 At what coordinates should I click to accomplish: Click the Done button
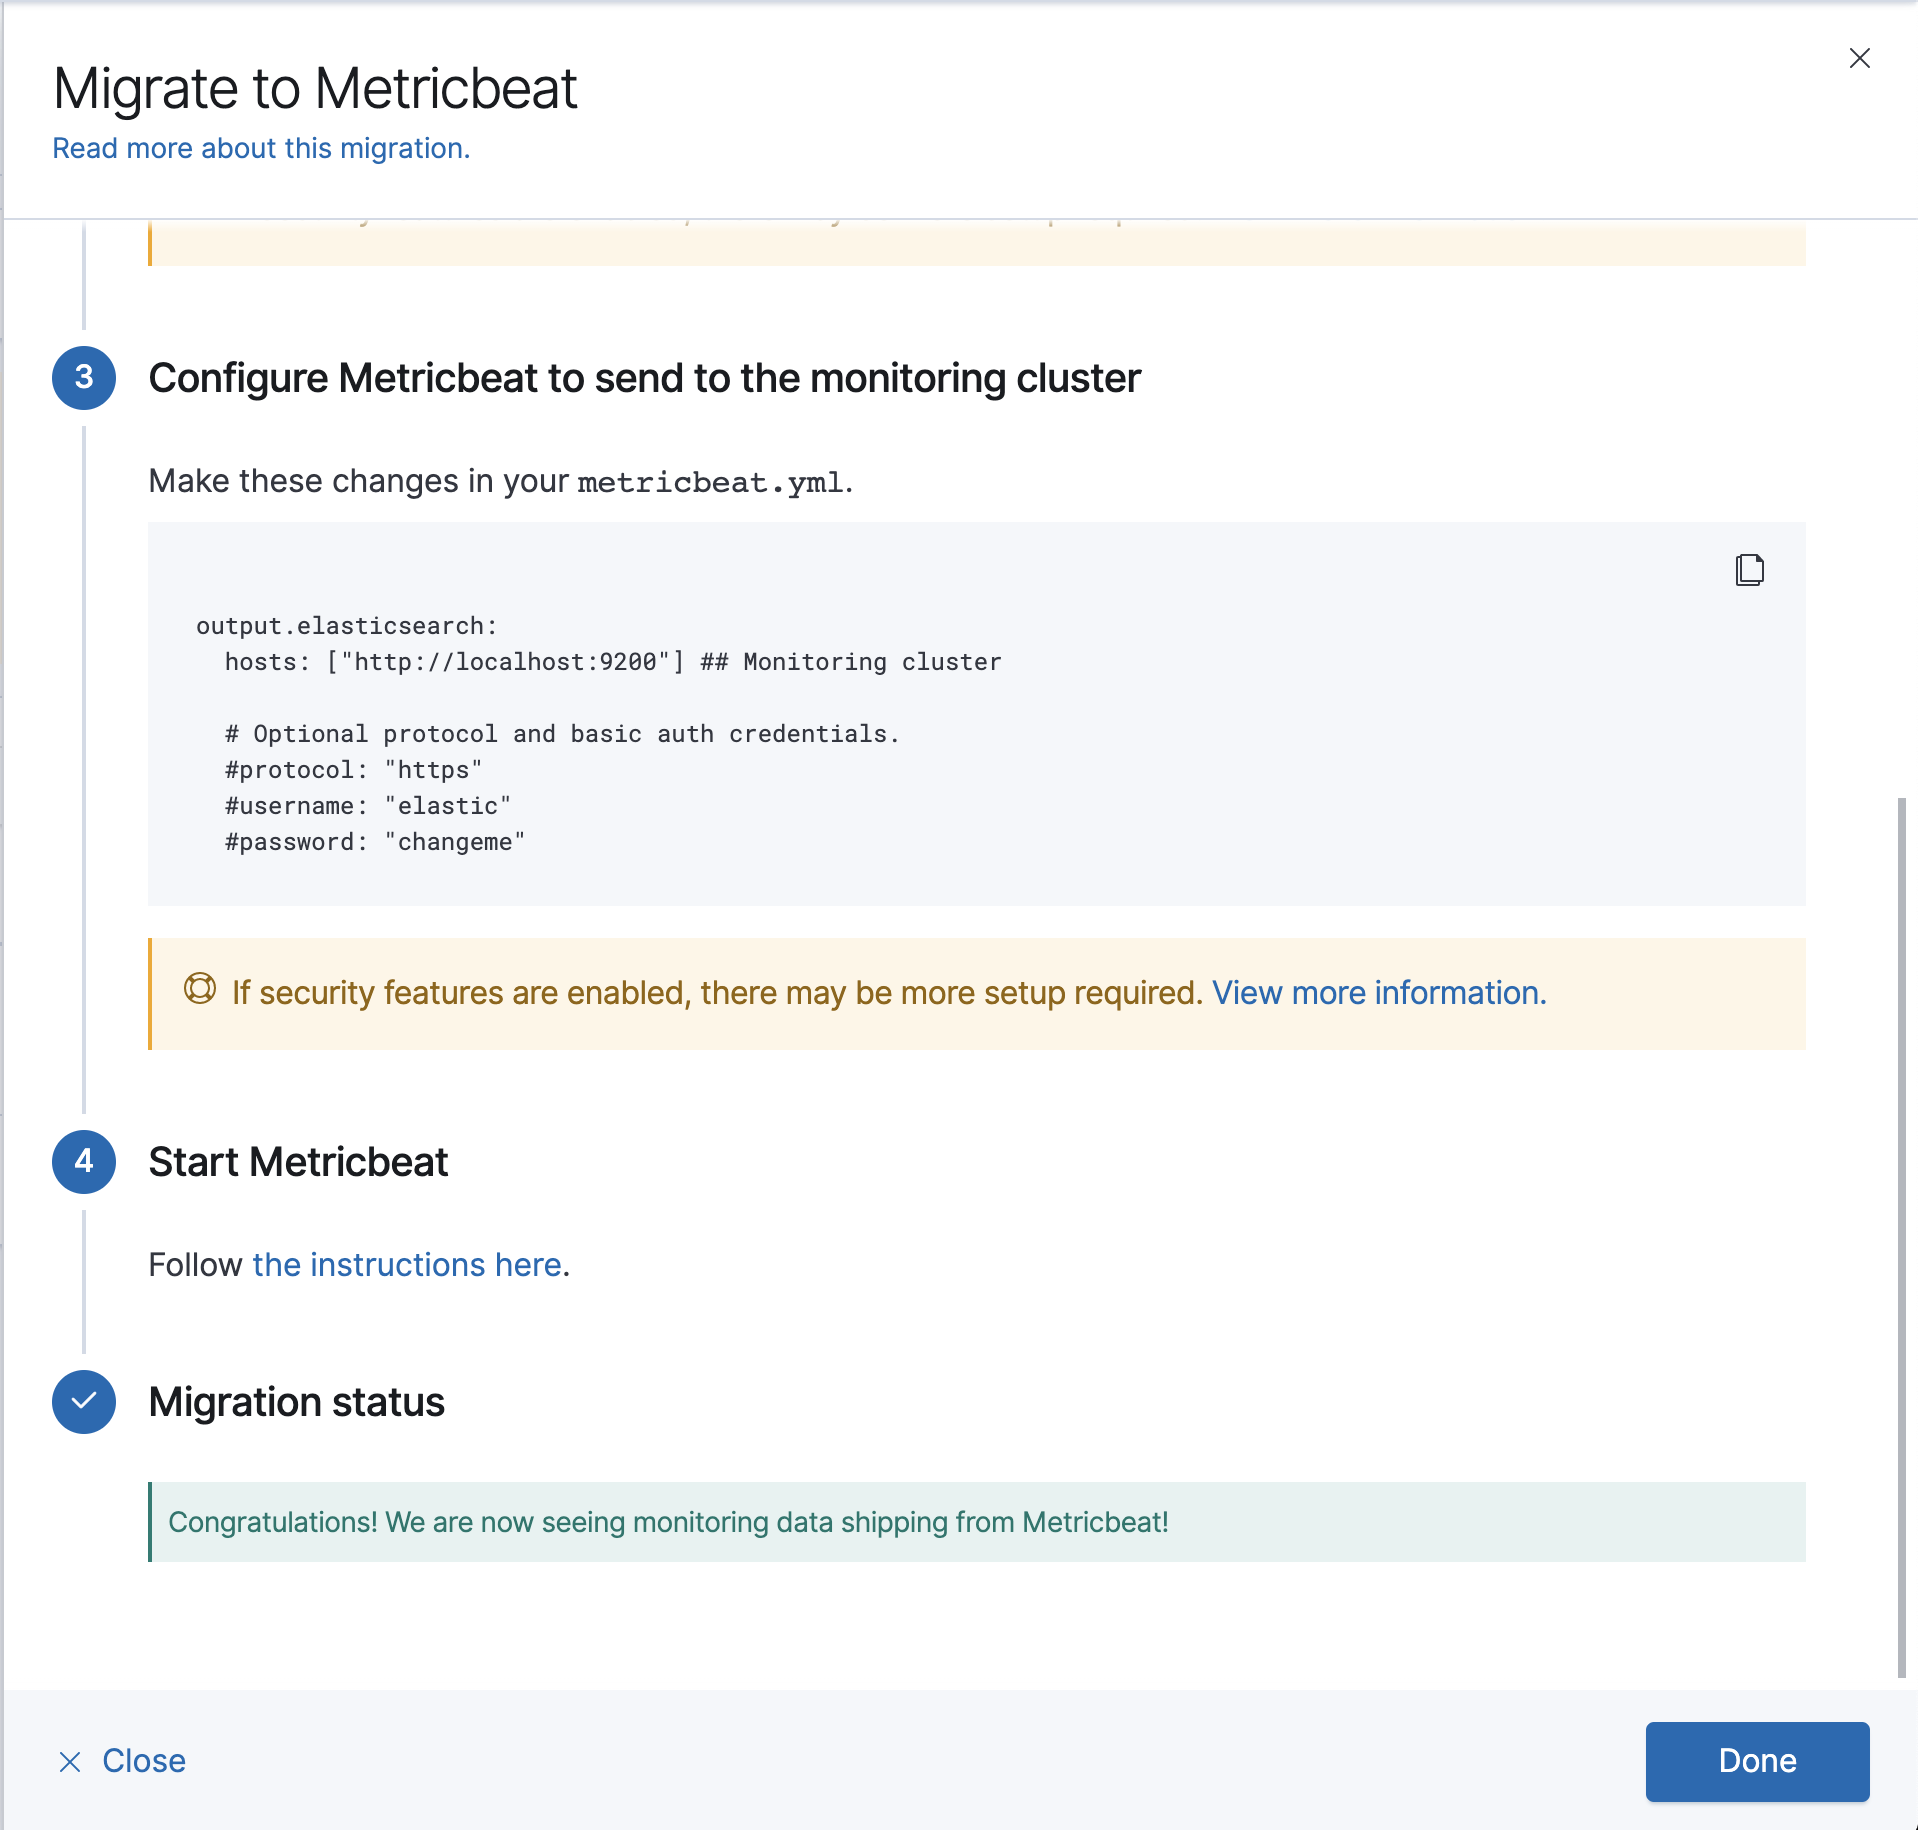click(1757, 1761)
